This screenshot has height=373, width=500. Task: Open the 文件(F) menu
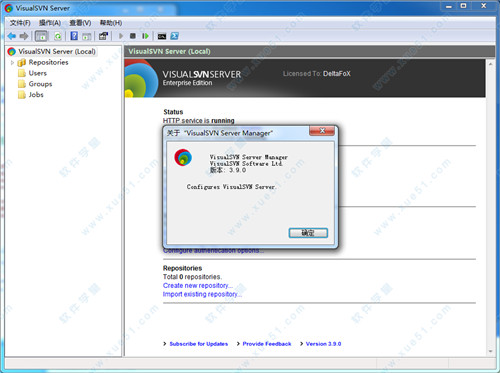[x=20, y=23]
